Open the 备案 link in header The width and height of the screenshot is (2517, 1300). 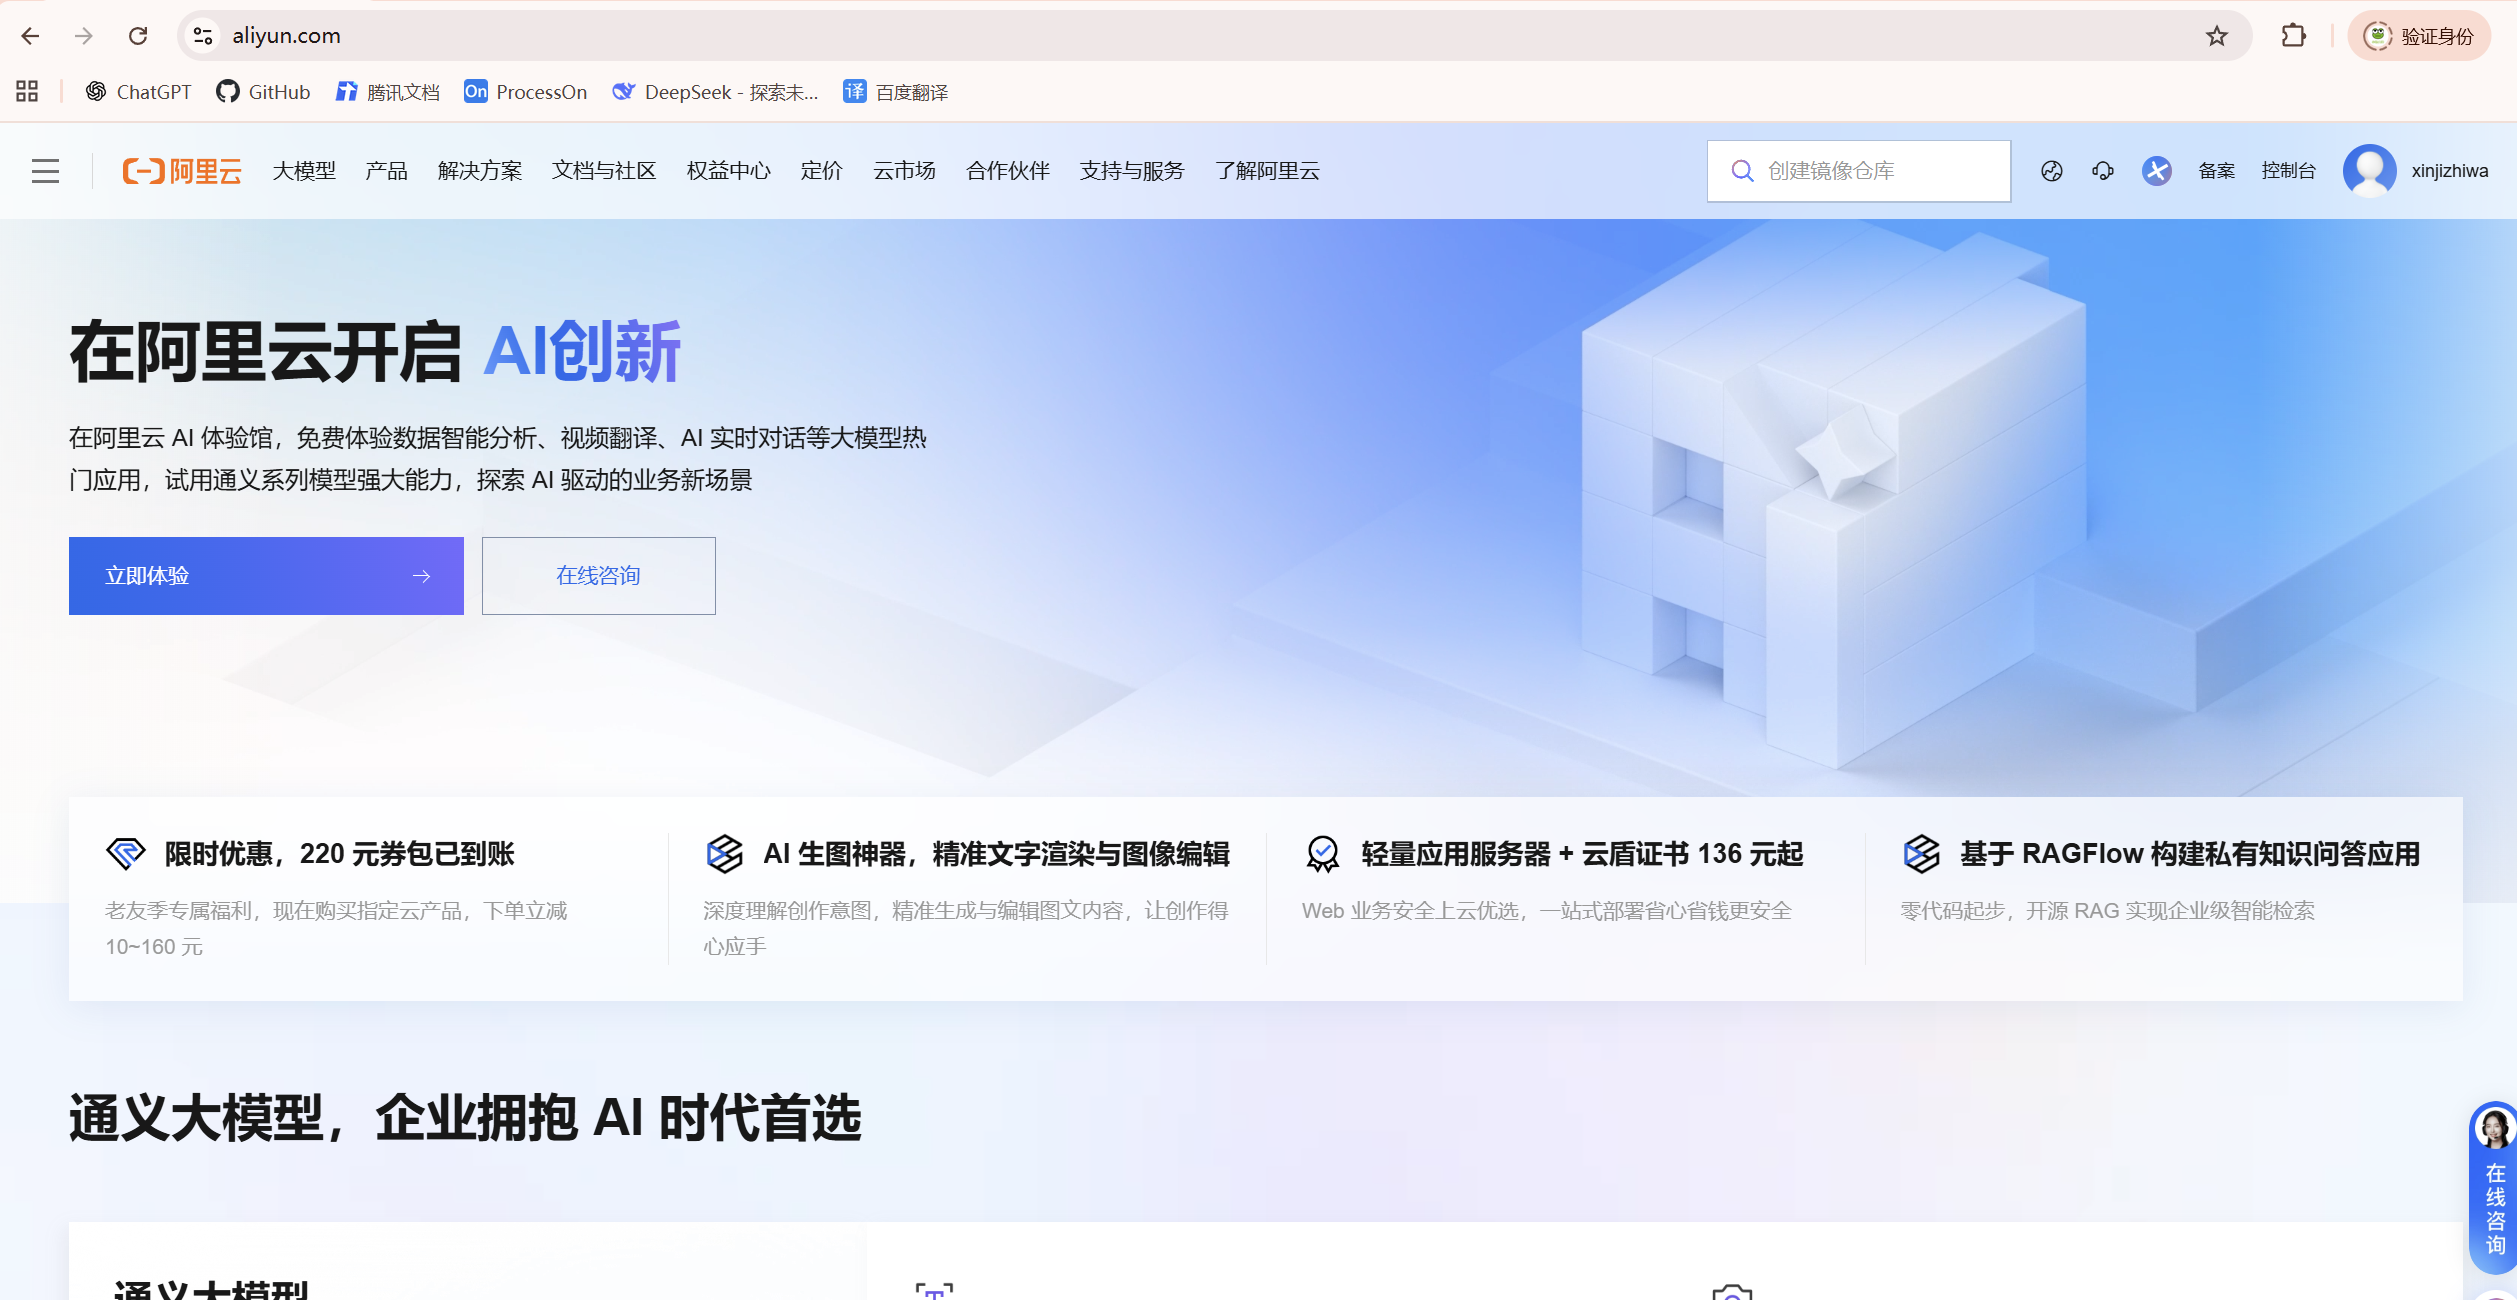[2216, 171]
